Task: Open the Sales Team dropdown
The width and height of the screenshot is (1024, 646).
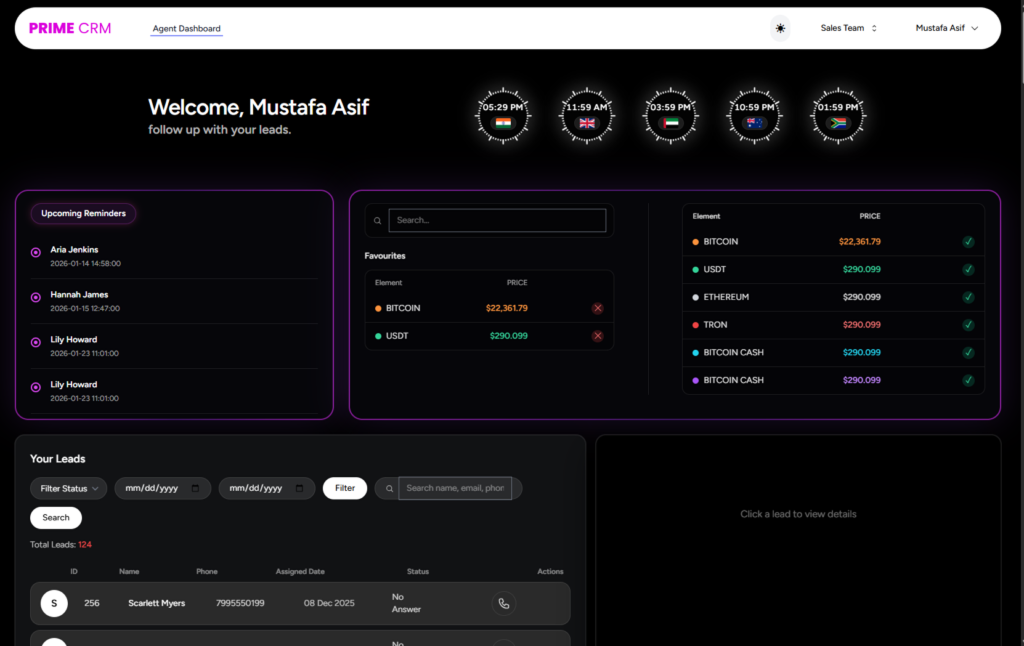Action: coord(848,28)
